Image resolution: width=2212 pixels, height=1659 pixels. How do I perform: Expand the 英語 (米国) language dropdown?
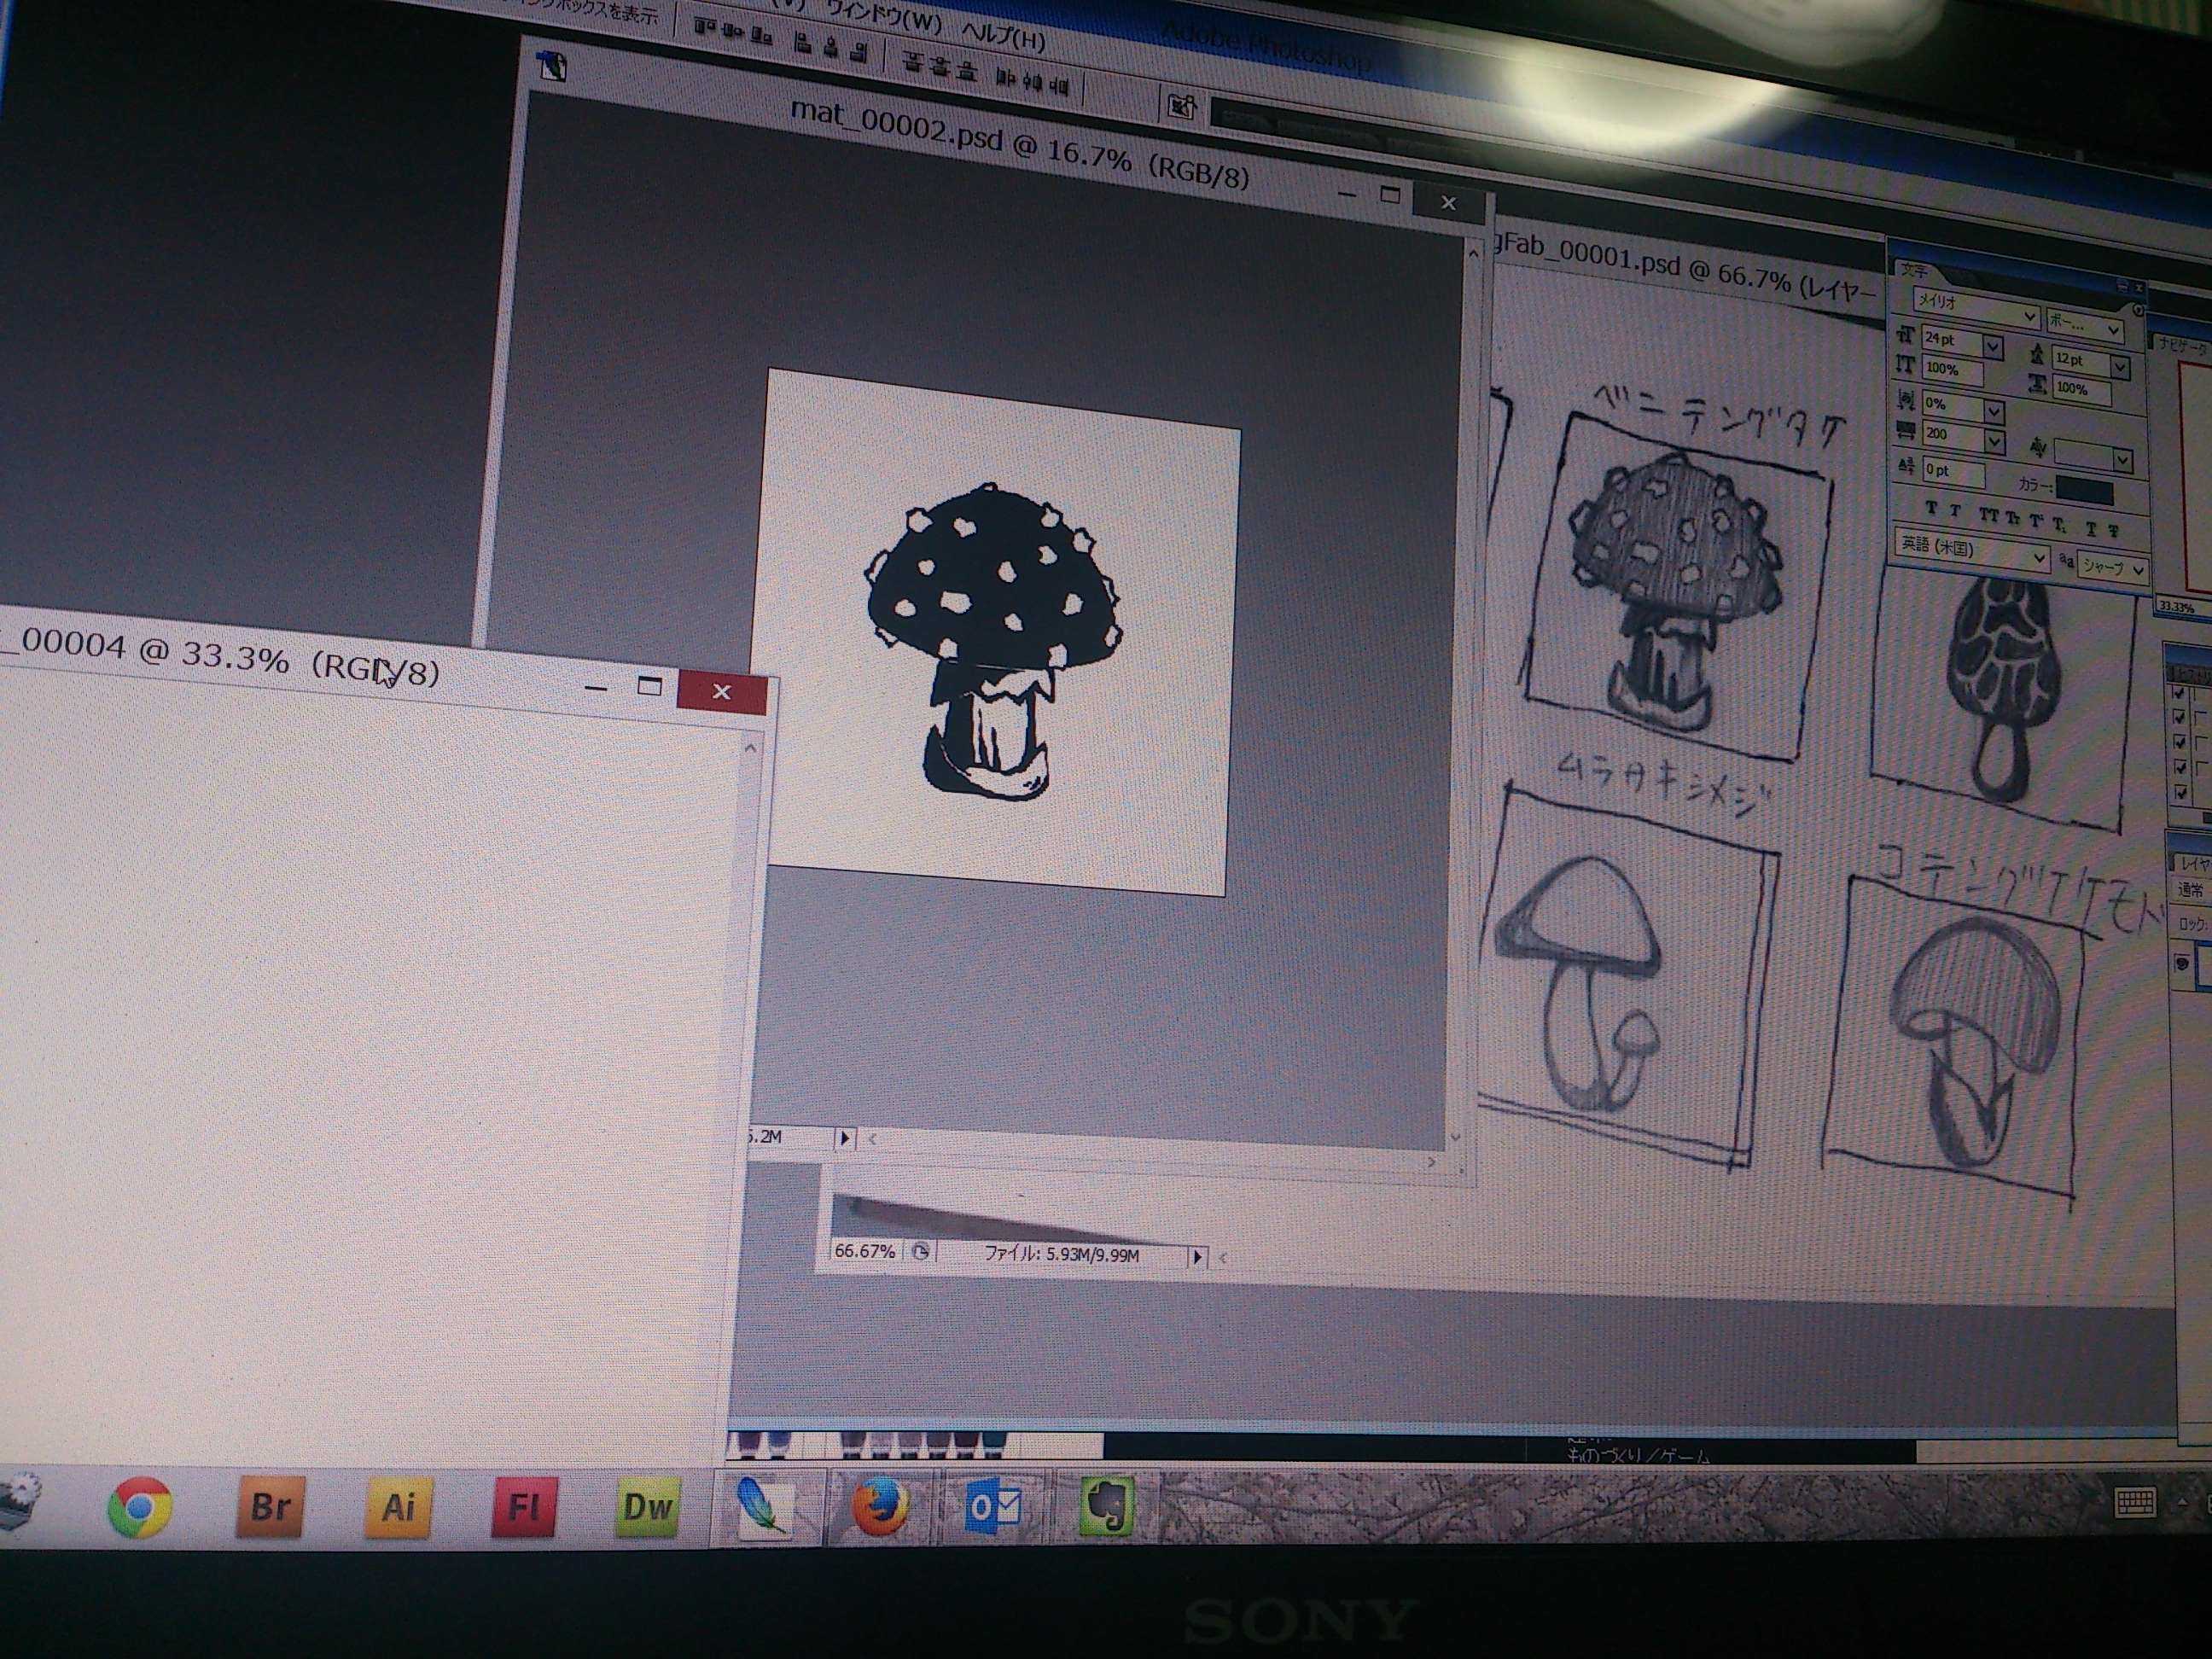tap(2039, 558)
